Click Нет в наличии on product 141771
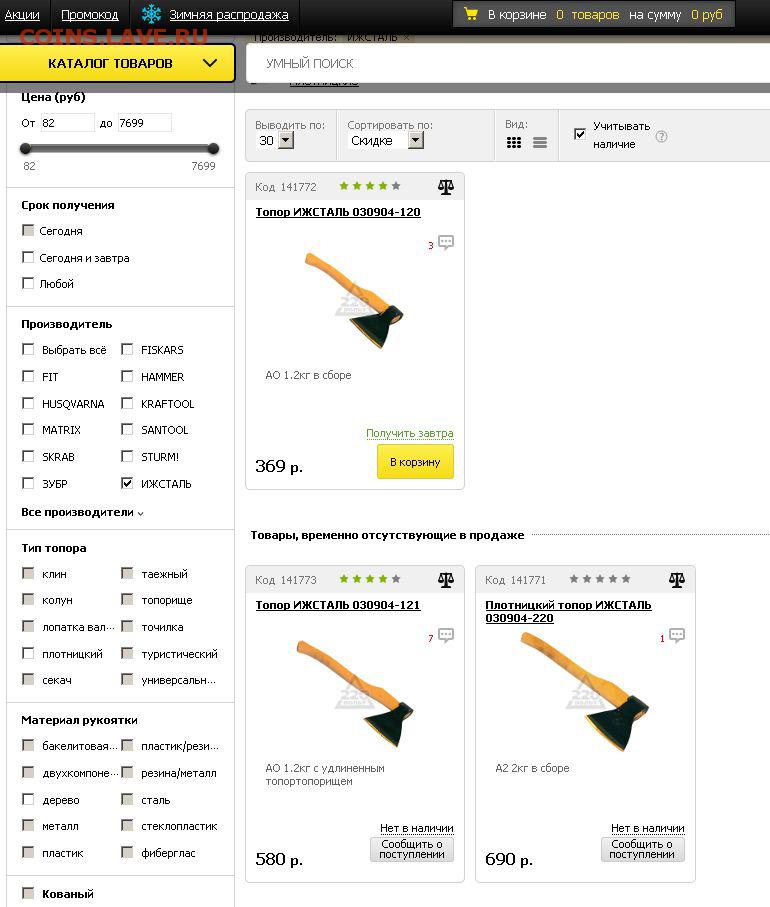Screen dimensions: 770x907 pos(647,828)
